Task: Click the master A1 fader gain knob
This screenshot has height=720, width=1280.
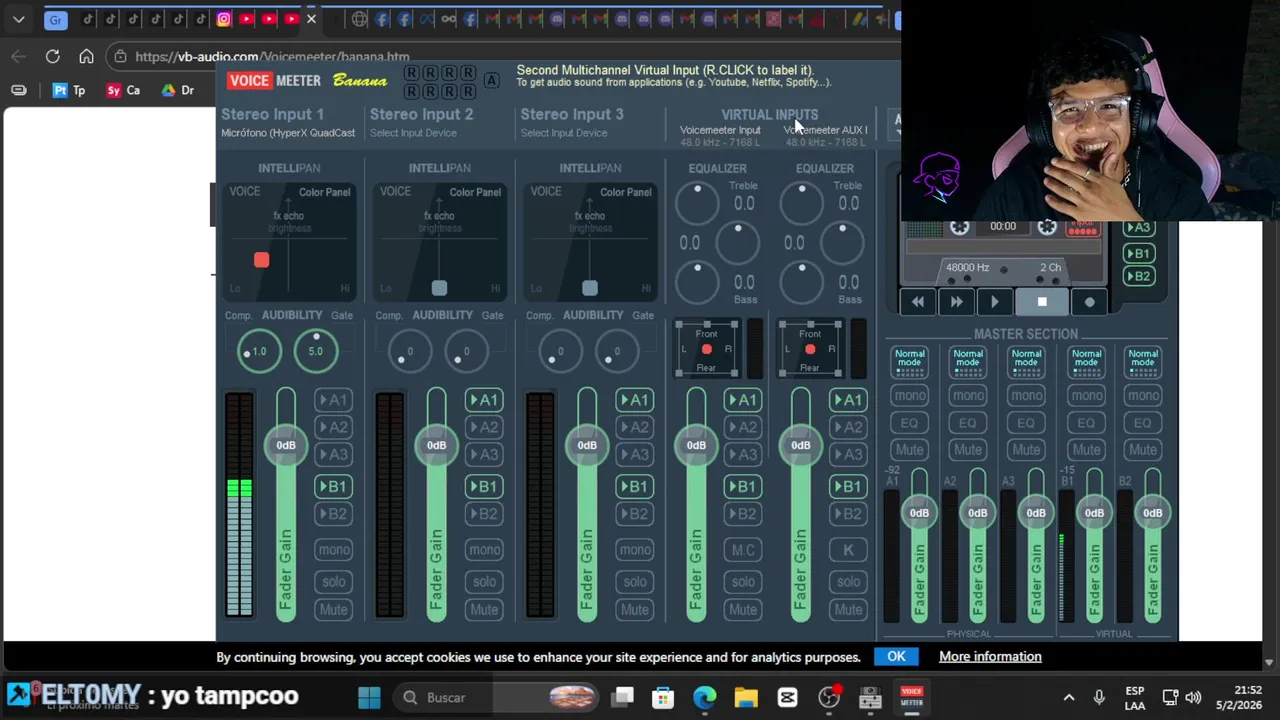Action: (919, 513)
